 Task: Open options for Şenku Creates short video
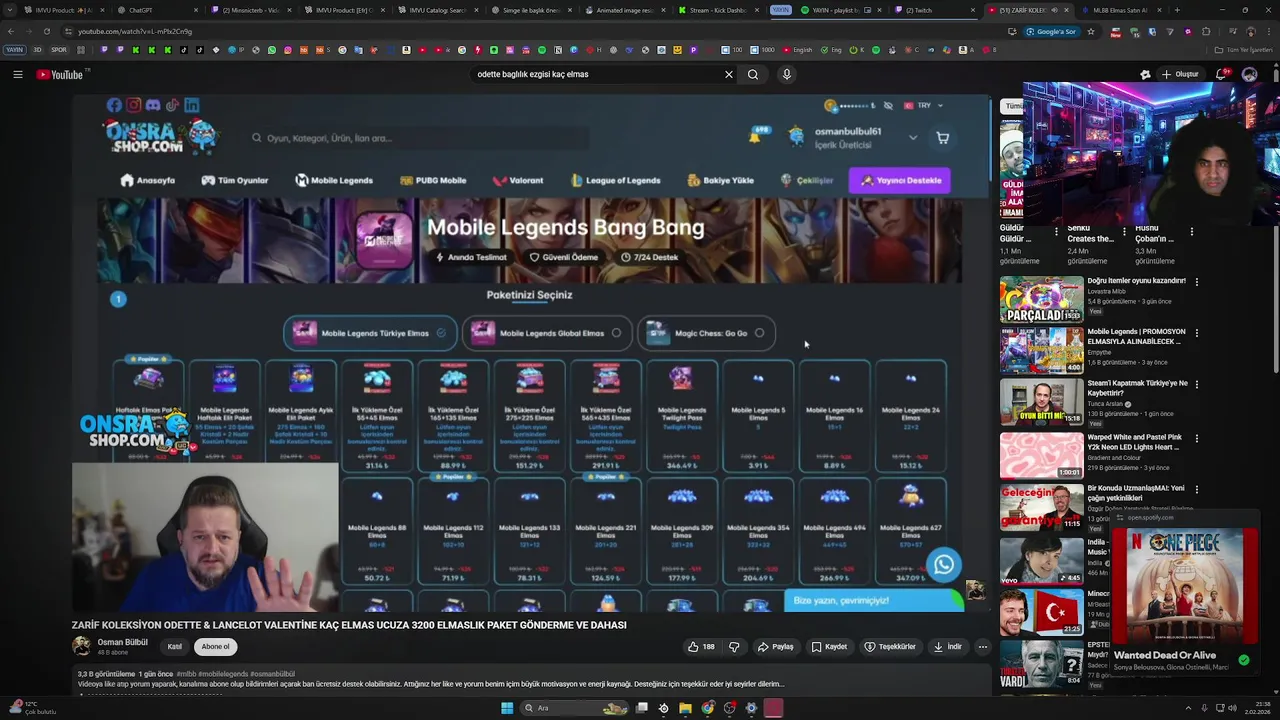pos(1124,231)
